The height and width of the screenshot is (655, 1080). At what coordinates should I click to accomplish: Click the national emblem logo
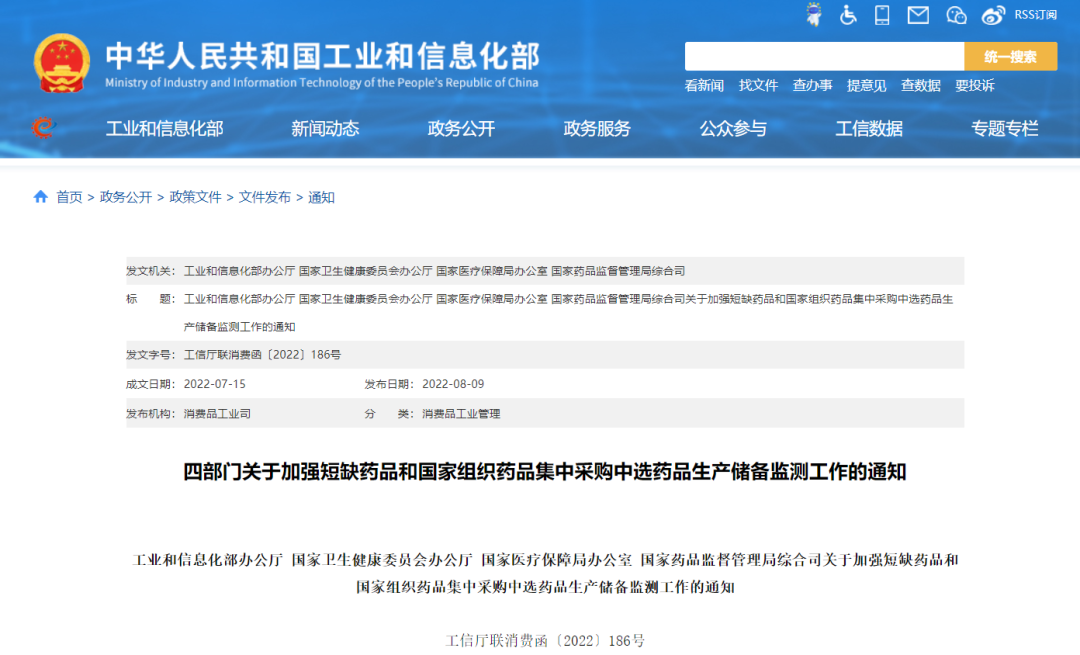(x=62, y=63)
